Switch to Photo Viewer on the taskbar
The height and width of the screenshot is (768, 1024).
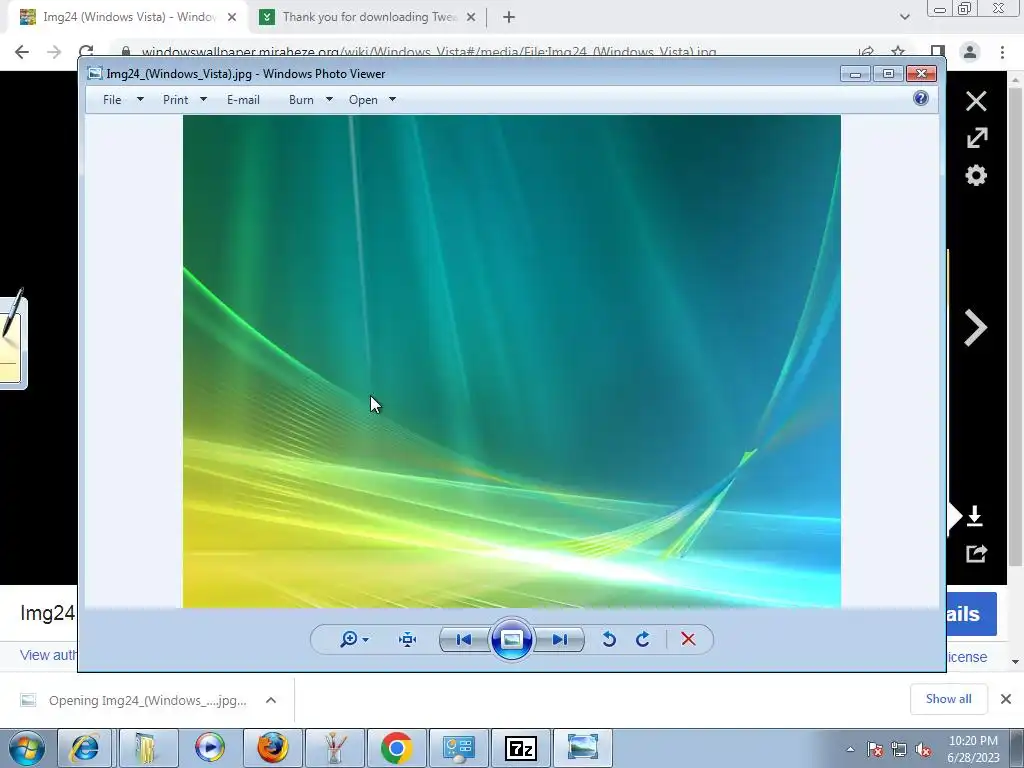(583, 748)
